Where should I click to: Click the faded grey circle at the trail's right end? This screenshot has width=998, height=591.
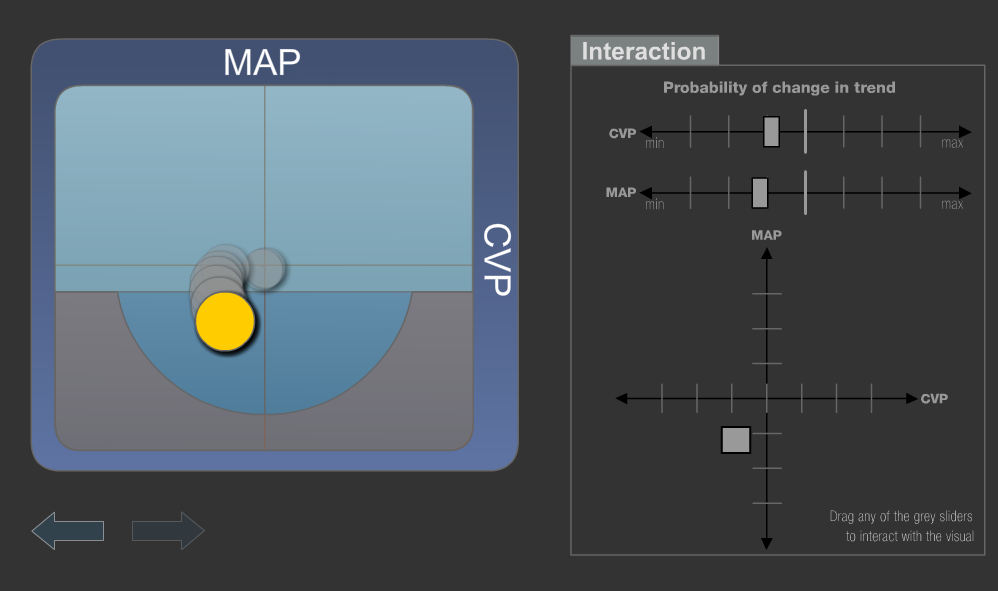coord(267,268)
